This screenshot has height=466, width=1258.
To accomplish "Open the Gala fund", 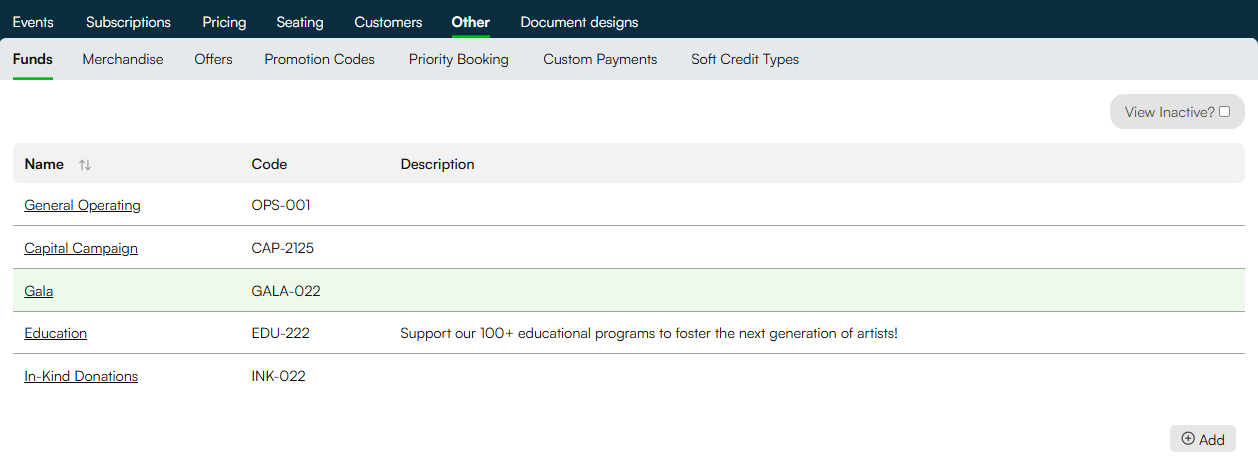I will click(39, 291).
